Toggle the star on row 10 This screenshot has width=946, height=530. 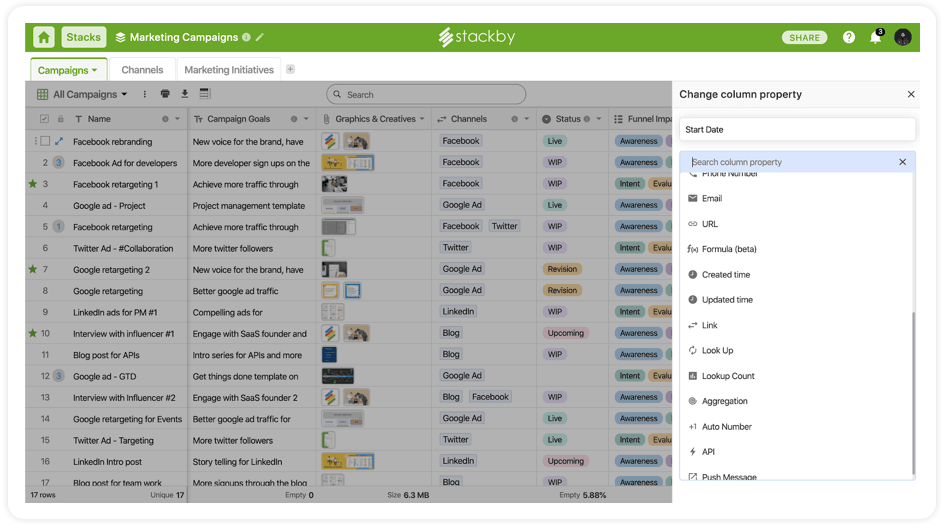(x=33, y=333)
